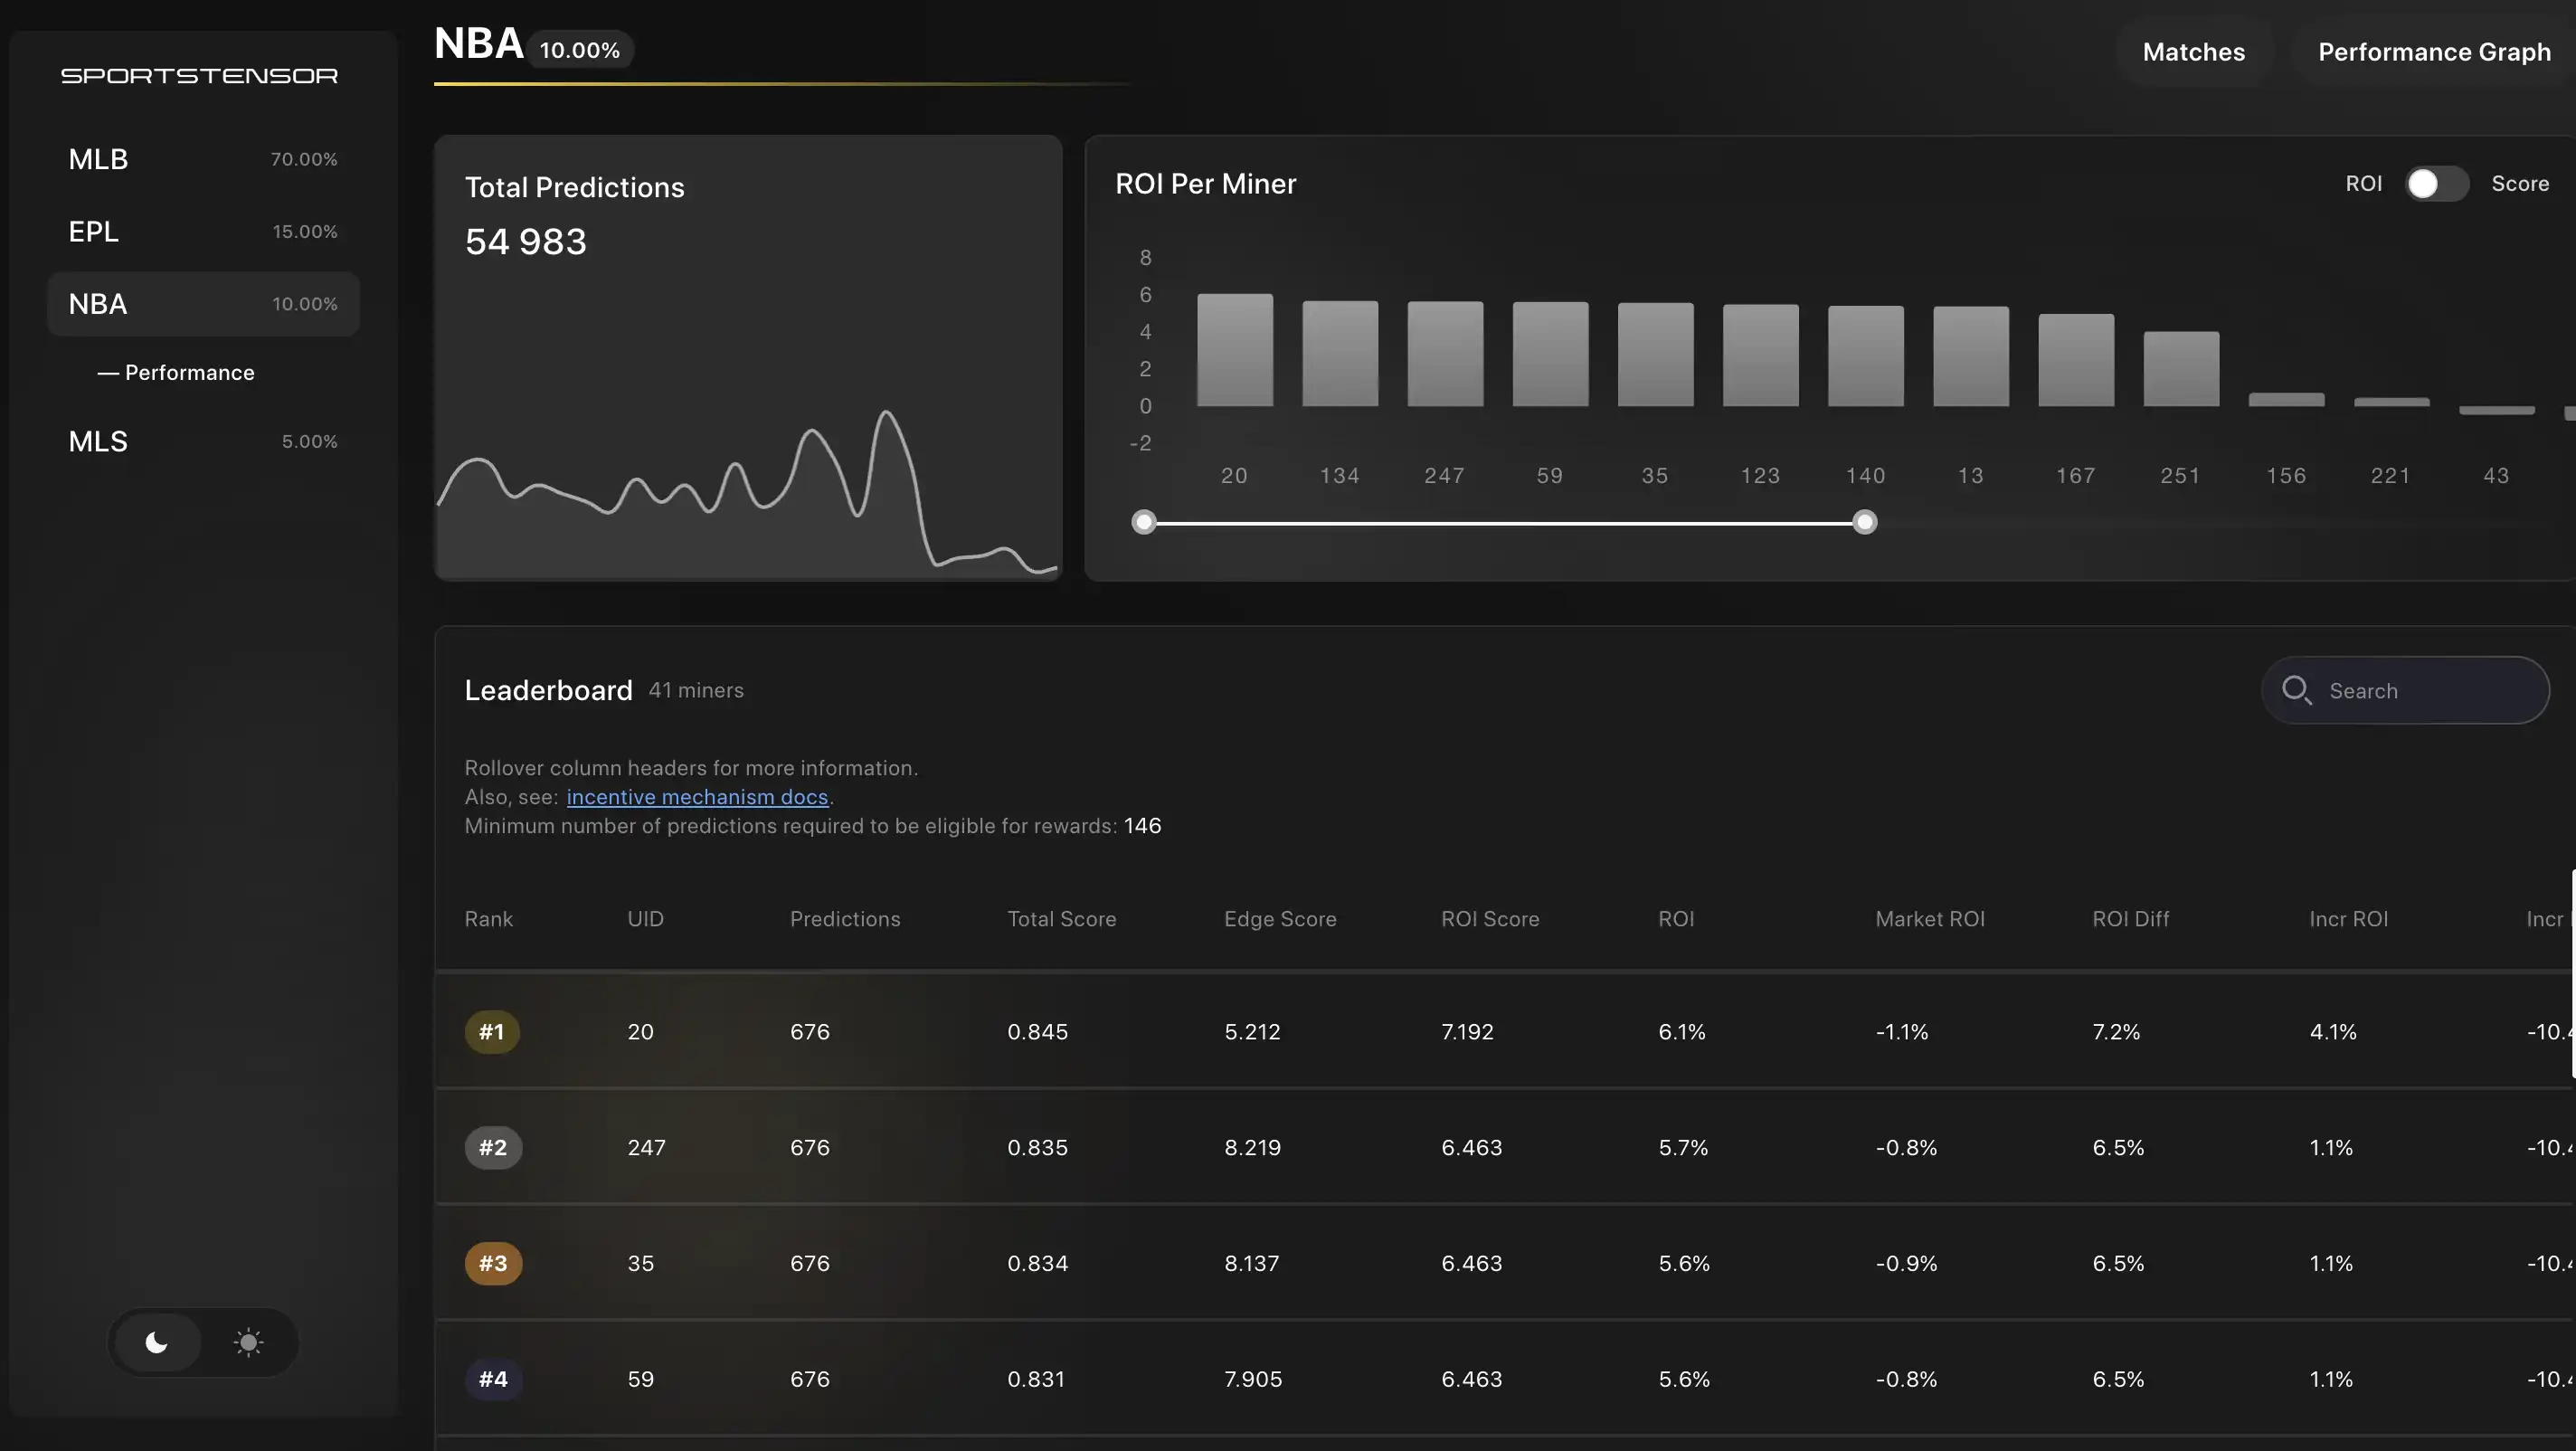
Task: Switch to dark mode moon icon
Action: click(x=157, y=1342)
